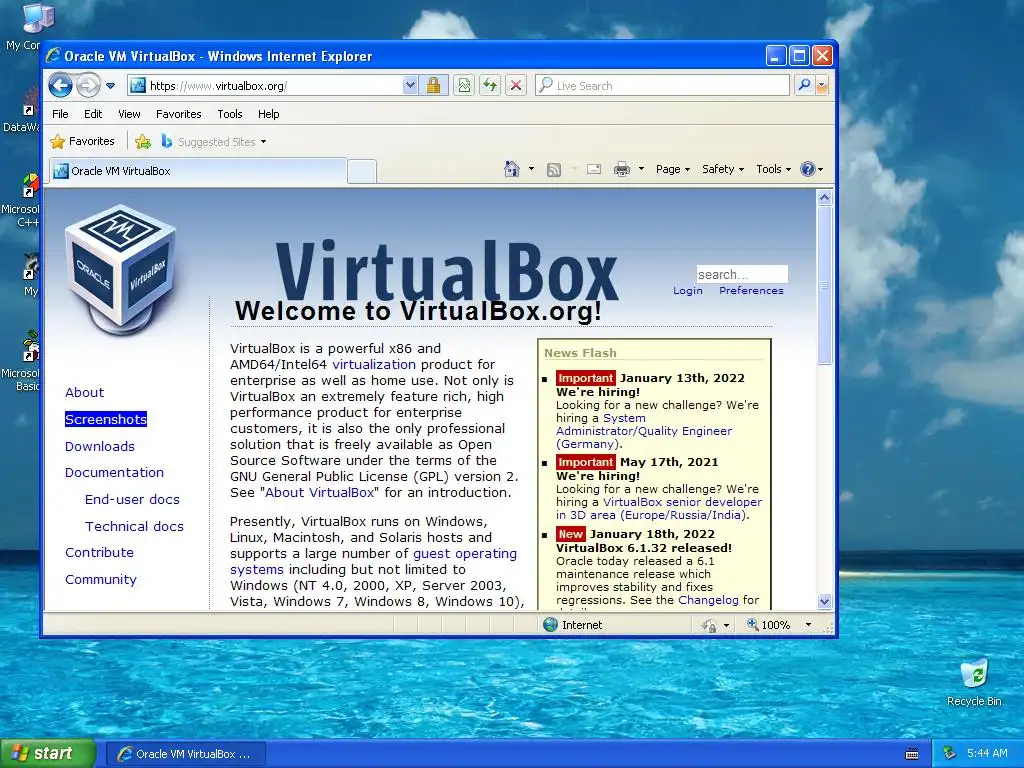The width and height of the screenshot is (1024, 768).
Task: Open the Favorites menu in menu bar
Action: click(x=178, y=114)
